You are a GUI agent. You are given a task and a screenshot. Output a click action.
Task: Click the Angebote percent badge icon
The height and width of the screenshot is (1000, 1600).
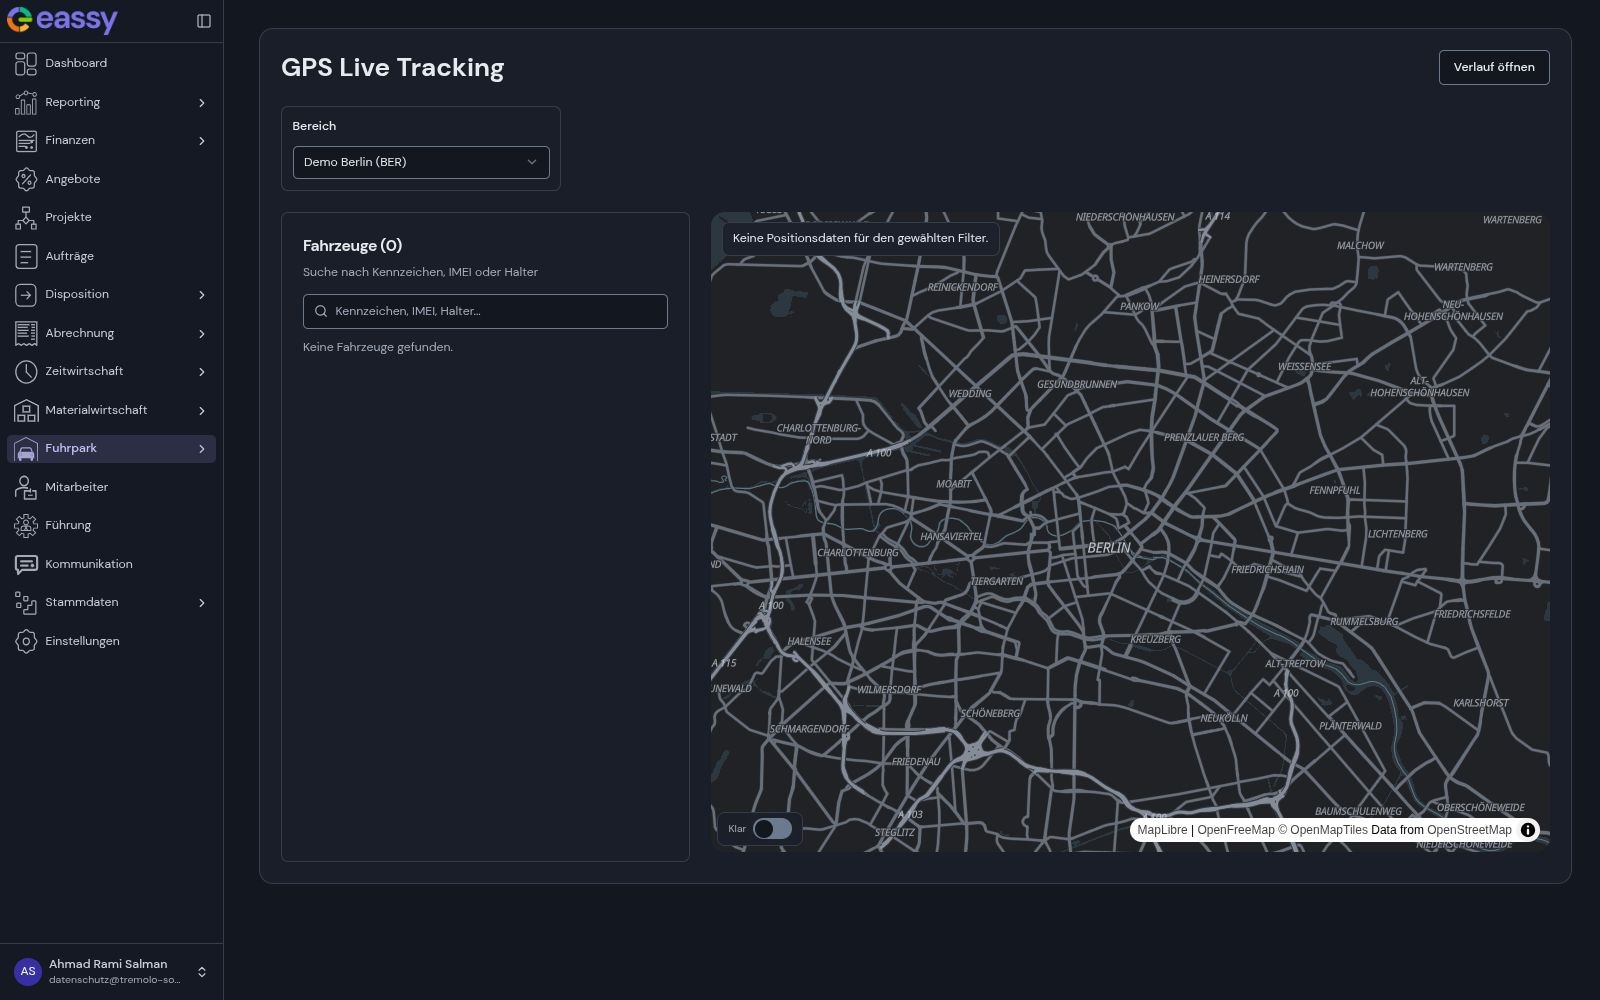26,179
